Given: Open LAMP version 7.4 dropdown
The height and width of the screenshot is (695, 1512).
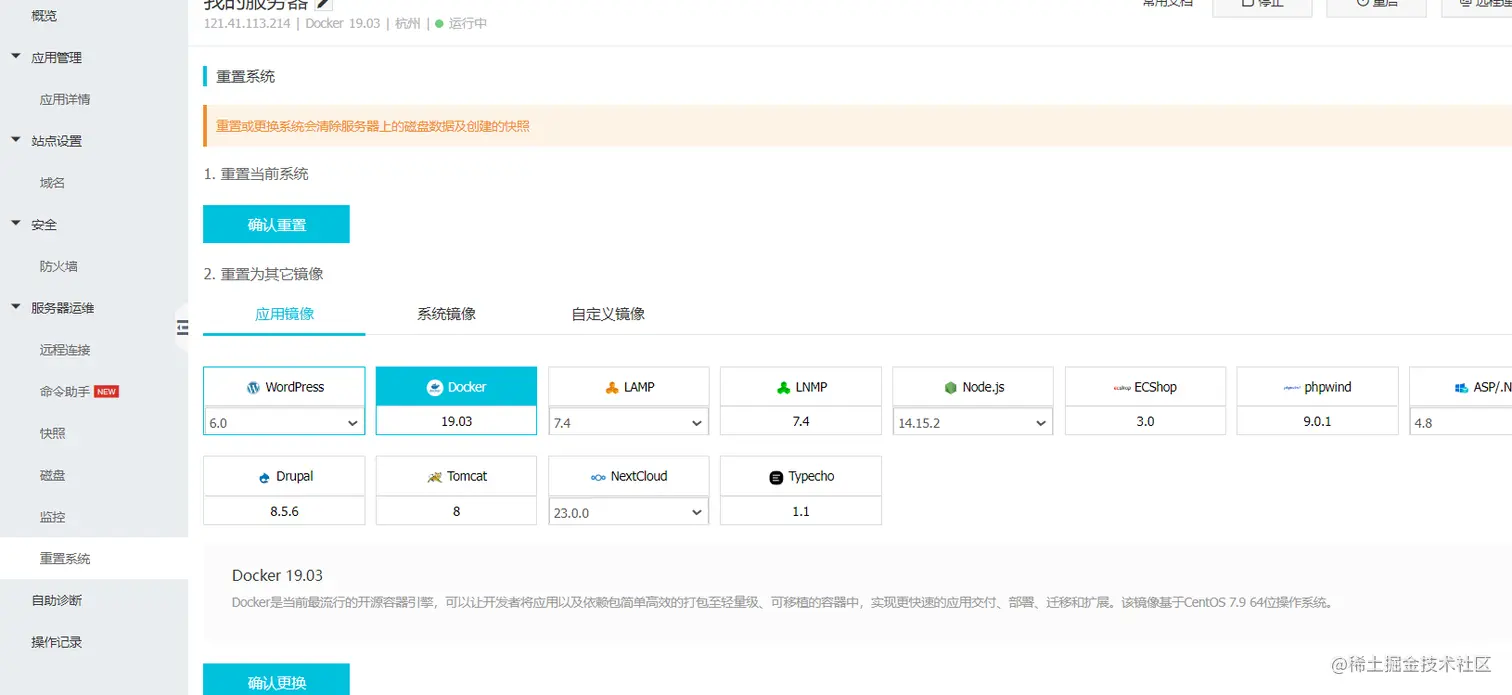Looking at the screenshot, I should pos(629,423).
